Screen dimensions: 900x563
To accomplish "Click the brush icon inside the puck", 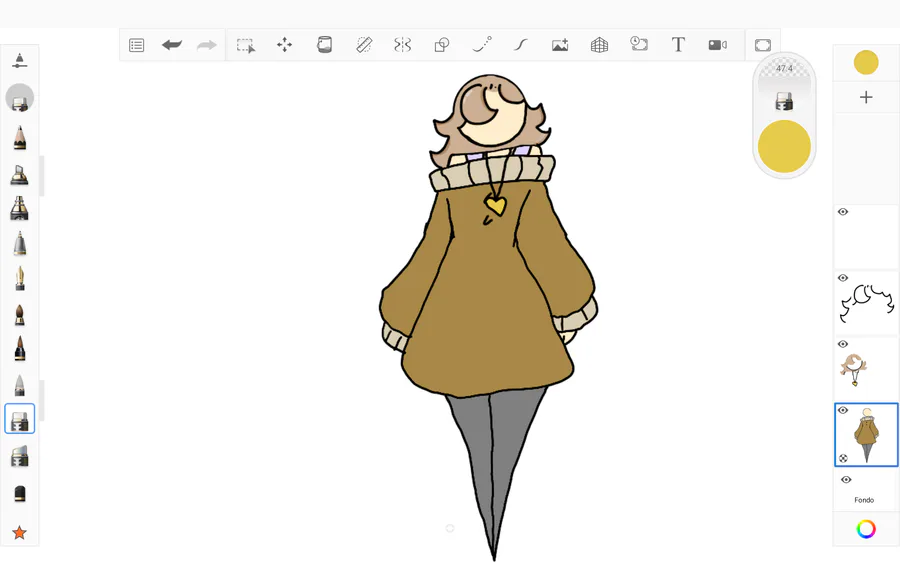I will [784, 102].
